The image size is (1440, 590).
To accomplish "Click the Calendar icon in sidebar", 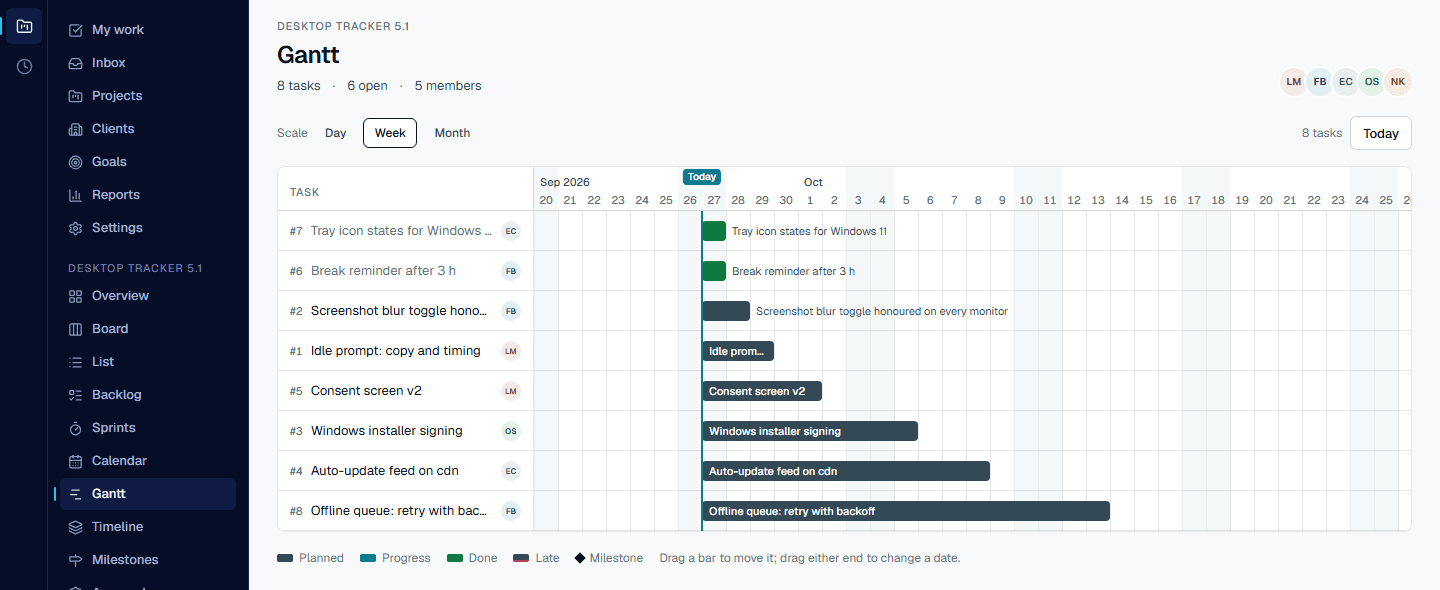I will click(75, 461).
